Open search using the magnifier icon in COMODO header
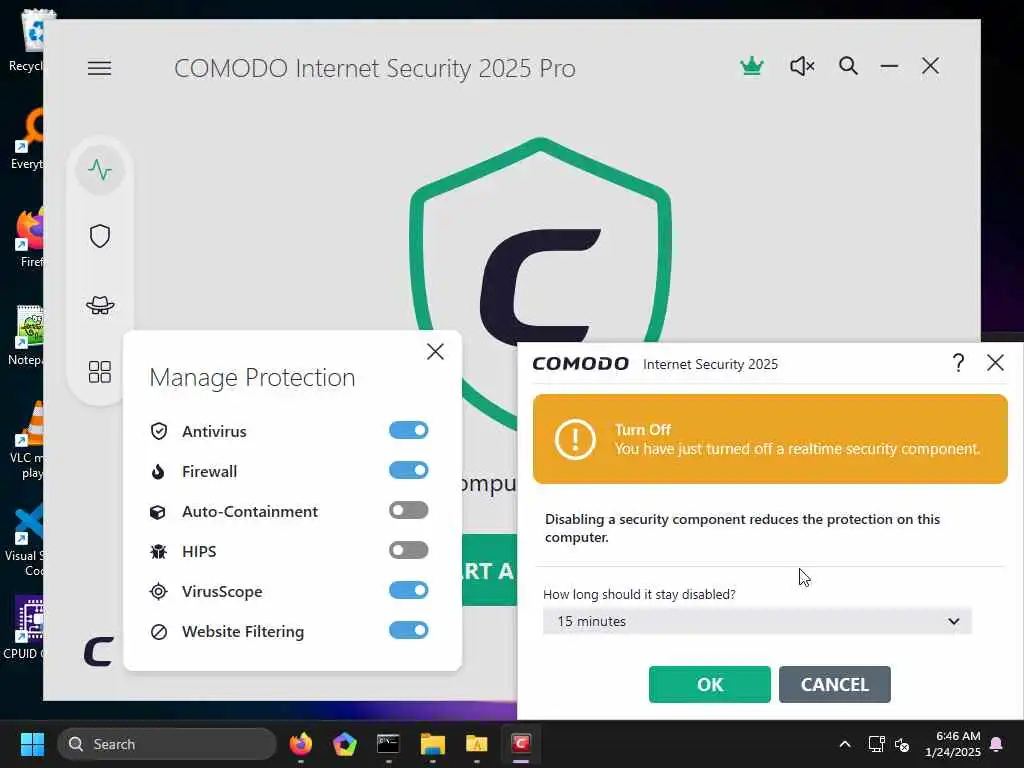 pos(848,66)
